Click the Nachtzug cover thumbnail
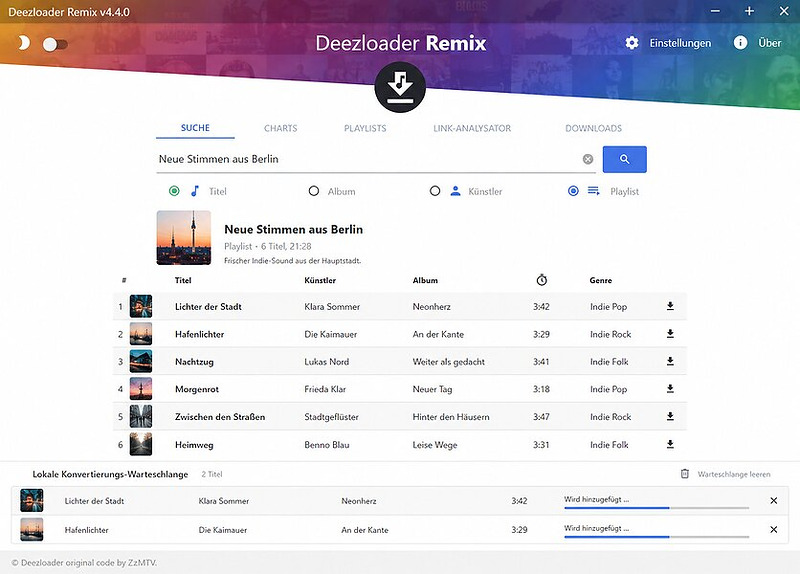800x574 pixels. [x=141, y=362]
